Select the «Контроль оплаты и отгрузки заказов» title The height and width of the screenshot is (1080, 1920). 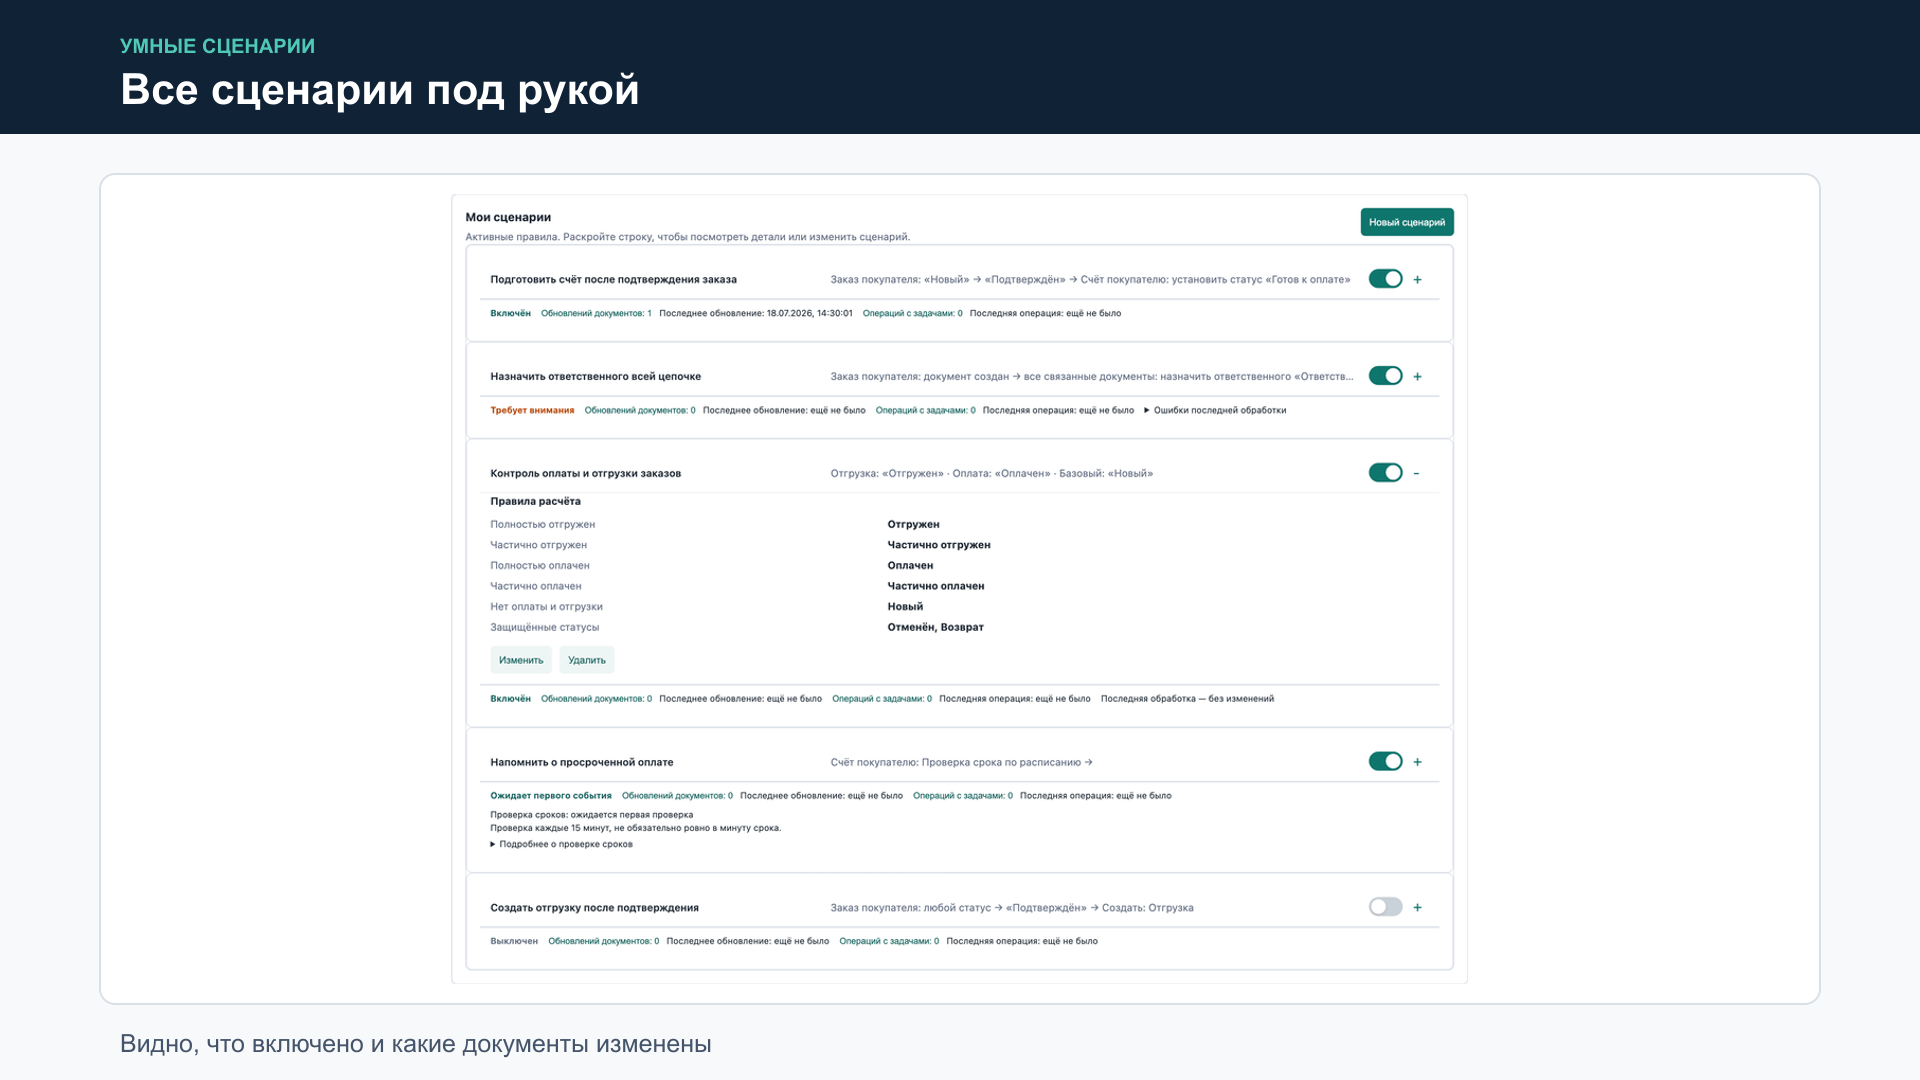click(585, 474)
